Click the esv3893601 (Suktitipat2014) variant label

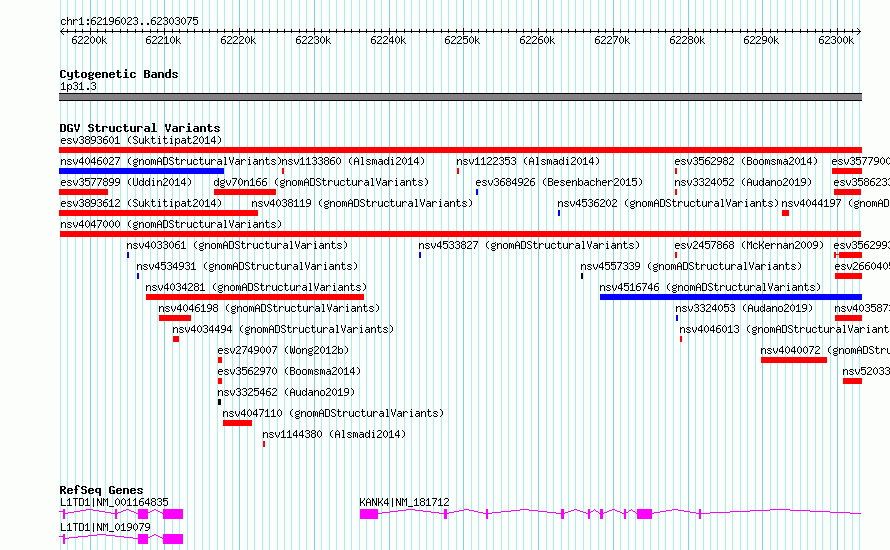click(141, 140)
